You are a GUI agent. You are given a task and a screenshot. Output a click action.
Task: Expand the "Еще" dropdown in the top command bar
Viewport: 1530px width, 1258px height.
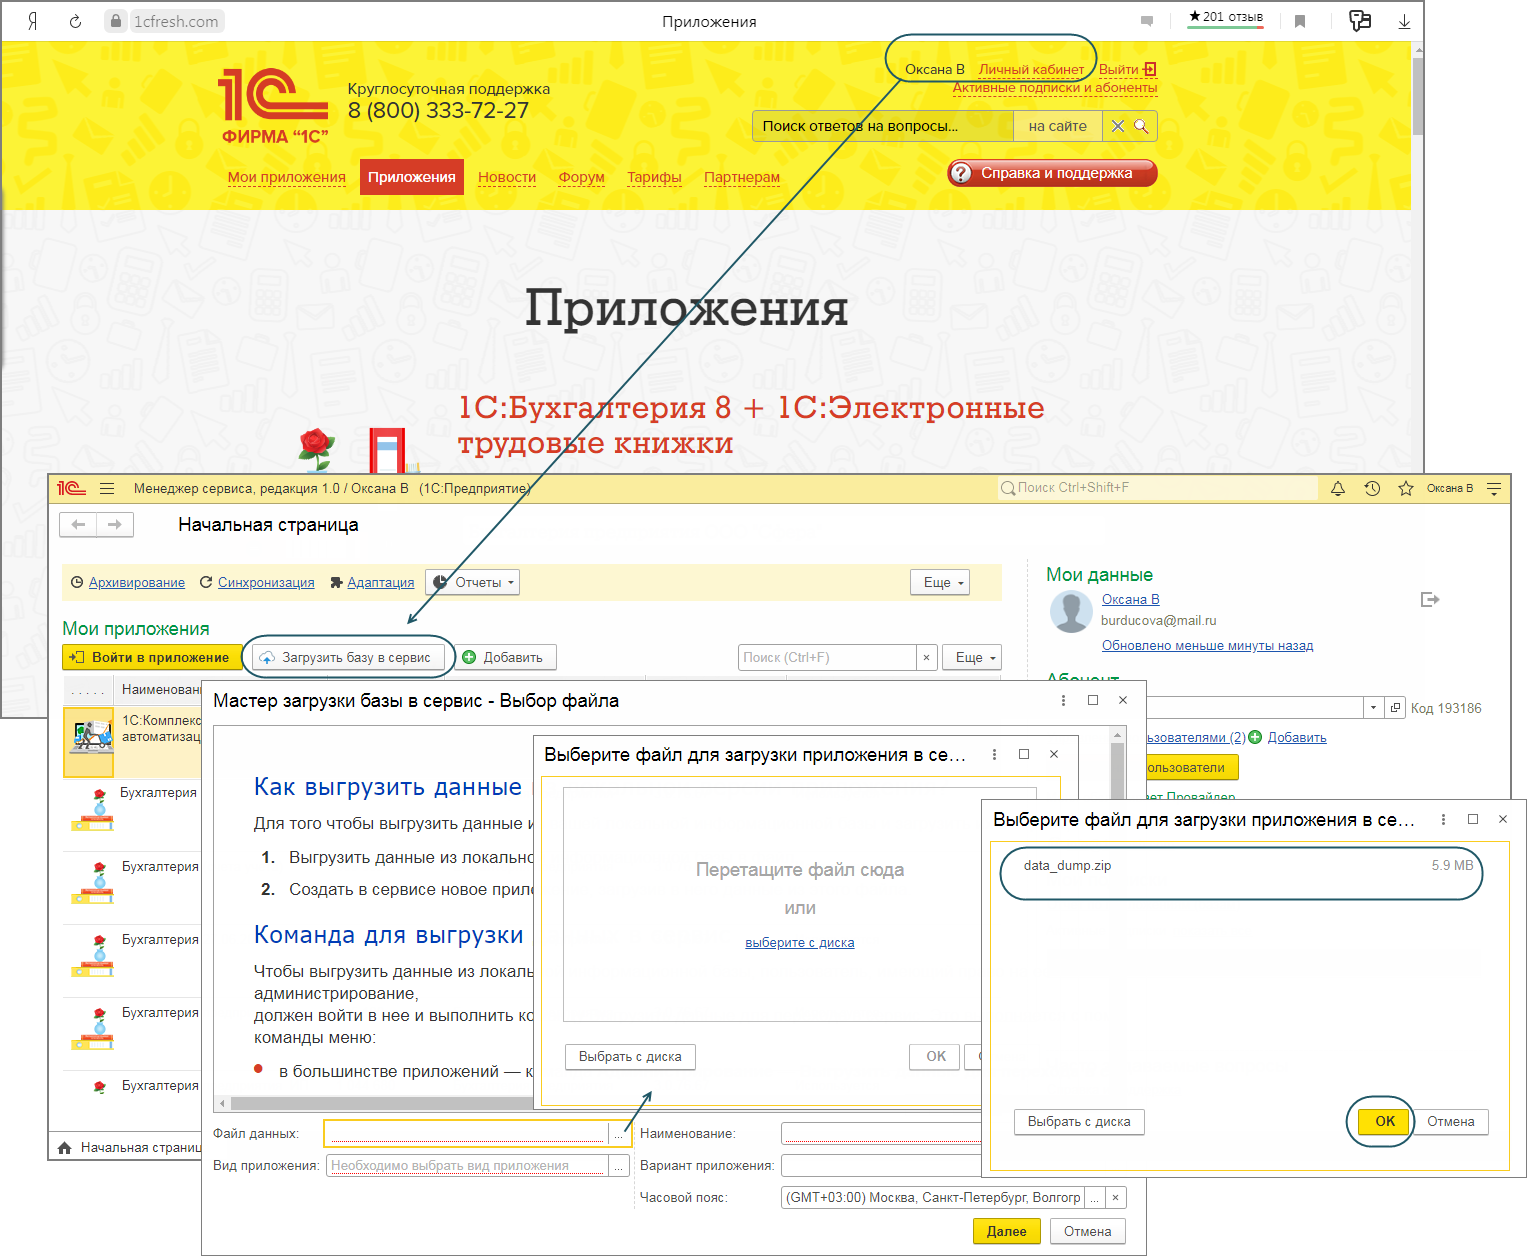click(x=940, y=582)
